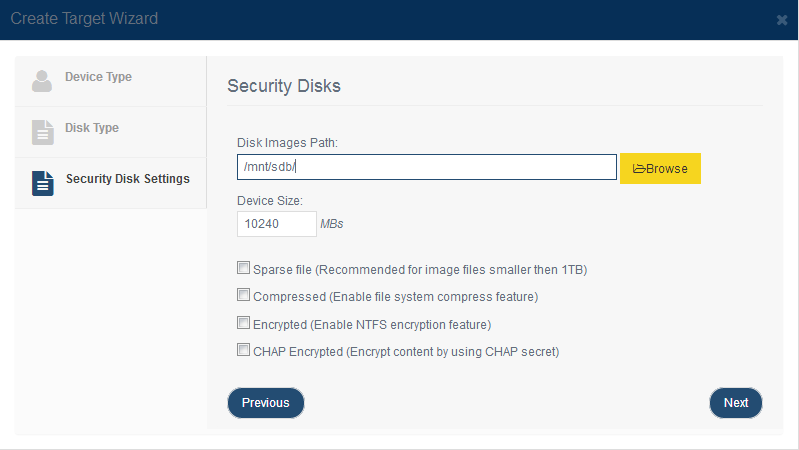The width and height of the screenshot is (799, 450).
Task: Close the Create Target Wizard dialog
Action: tap(782, 20)
